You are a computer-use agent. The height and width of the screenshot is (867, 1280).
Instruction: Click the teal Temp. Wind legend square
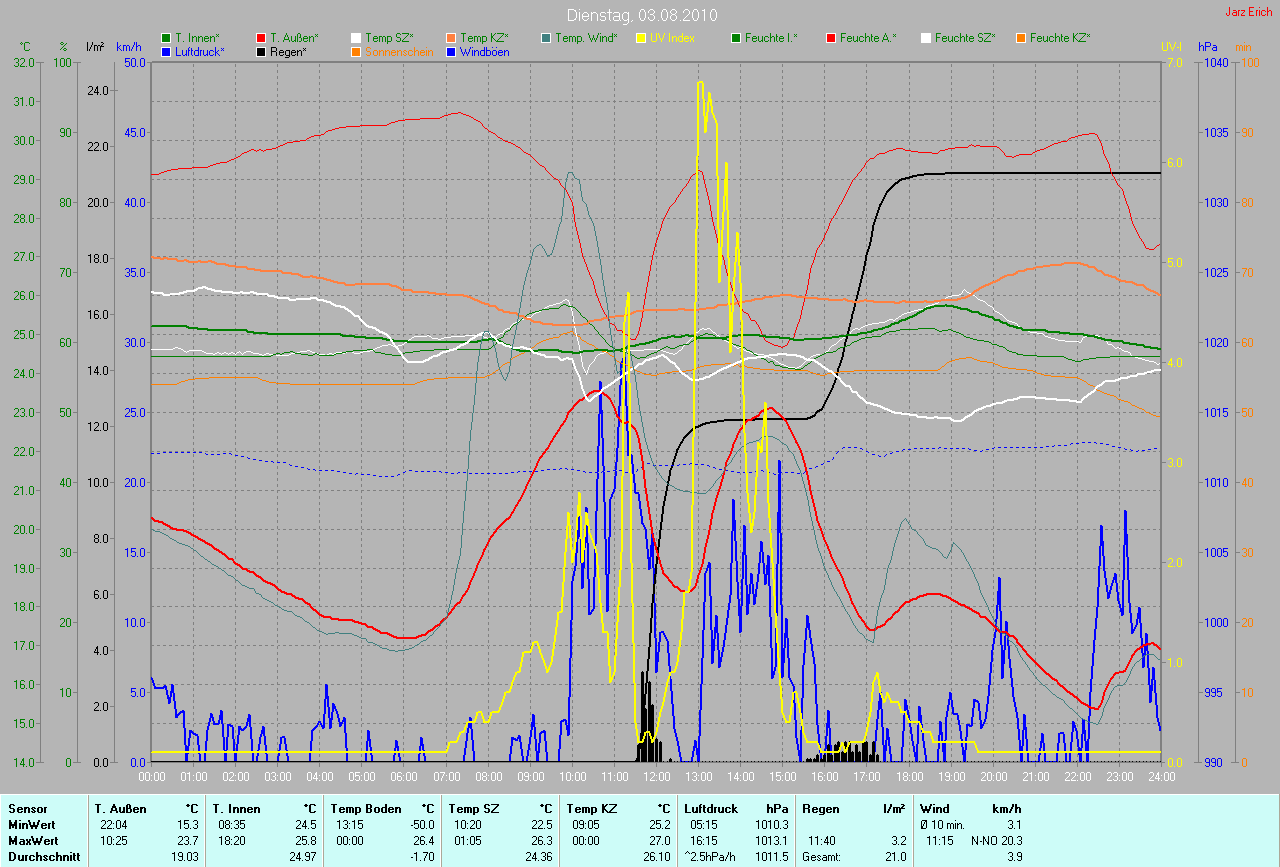[547, 38]
